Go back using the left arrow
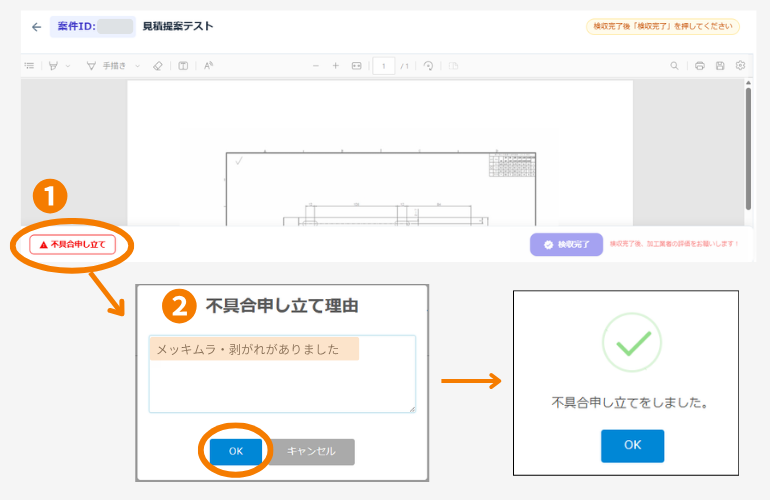The width and height of the screenshot is (770, 500). tap(36, 27)
